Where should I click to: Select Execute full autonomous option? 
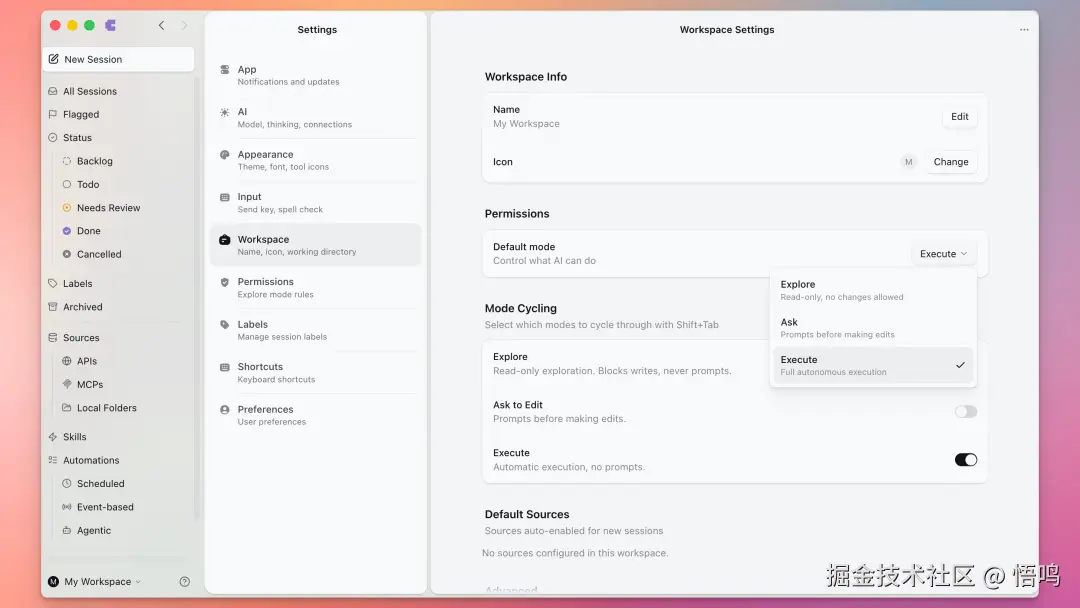pyautogui.click(x=872, y=365)
